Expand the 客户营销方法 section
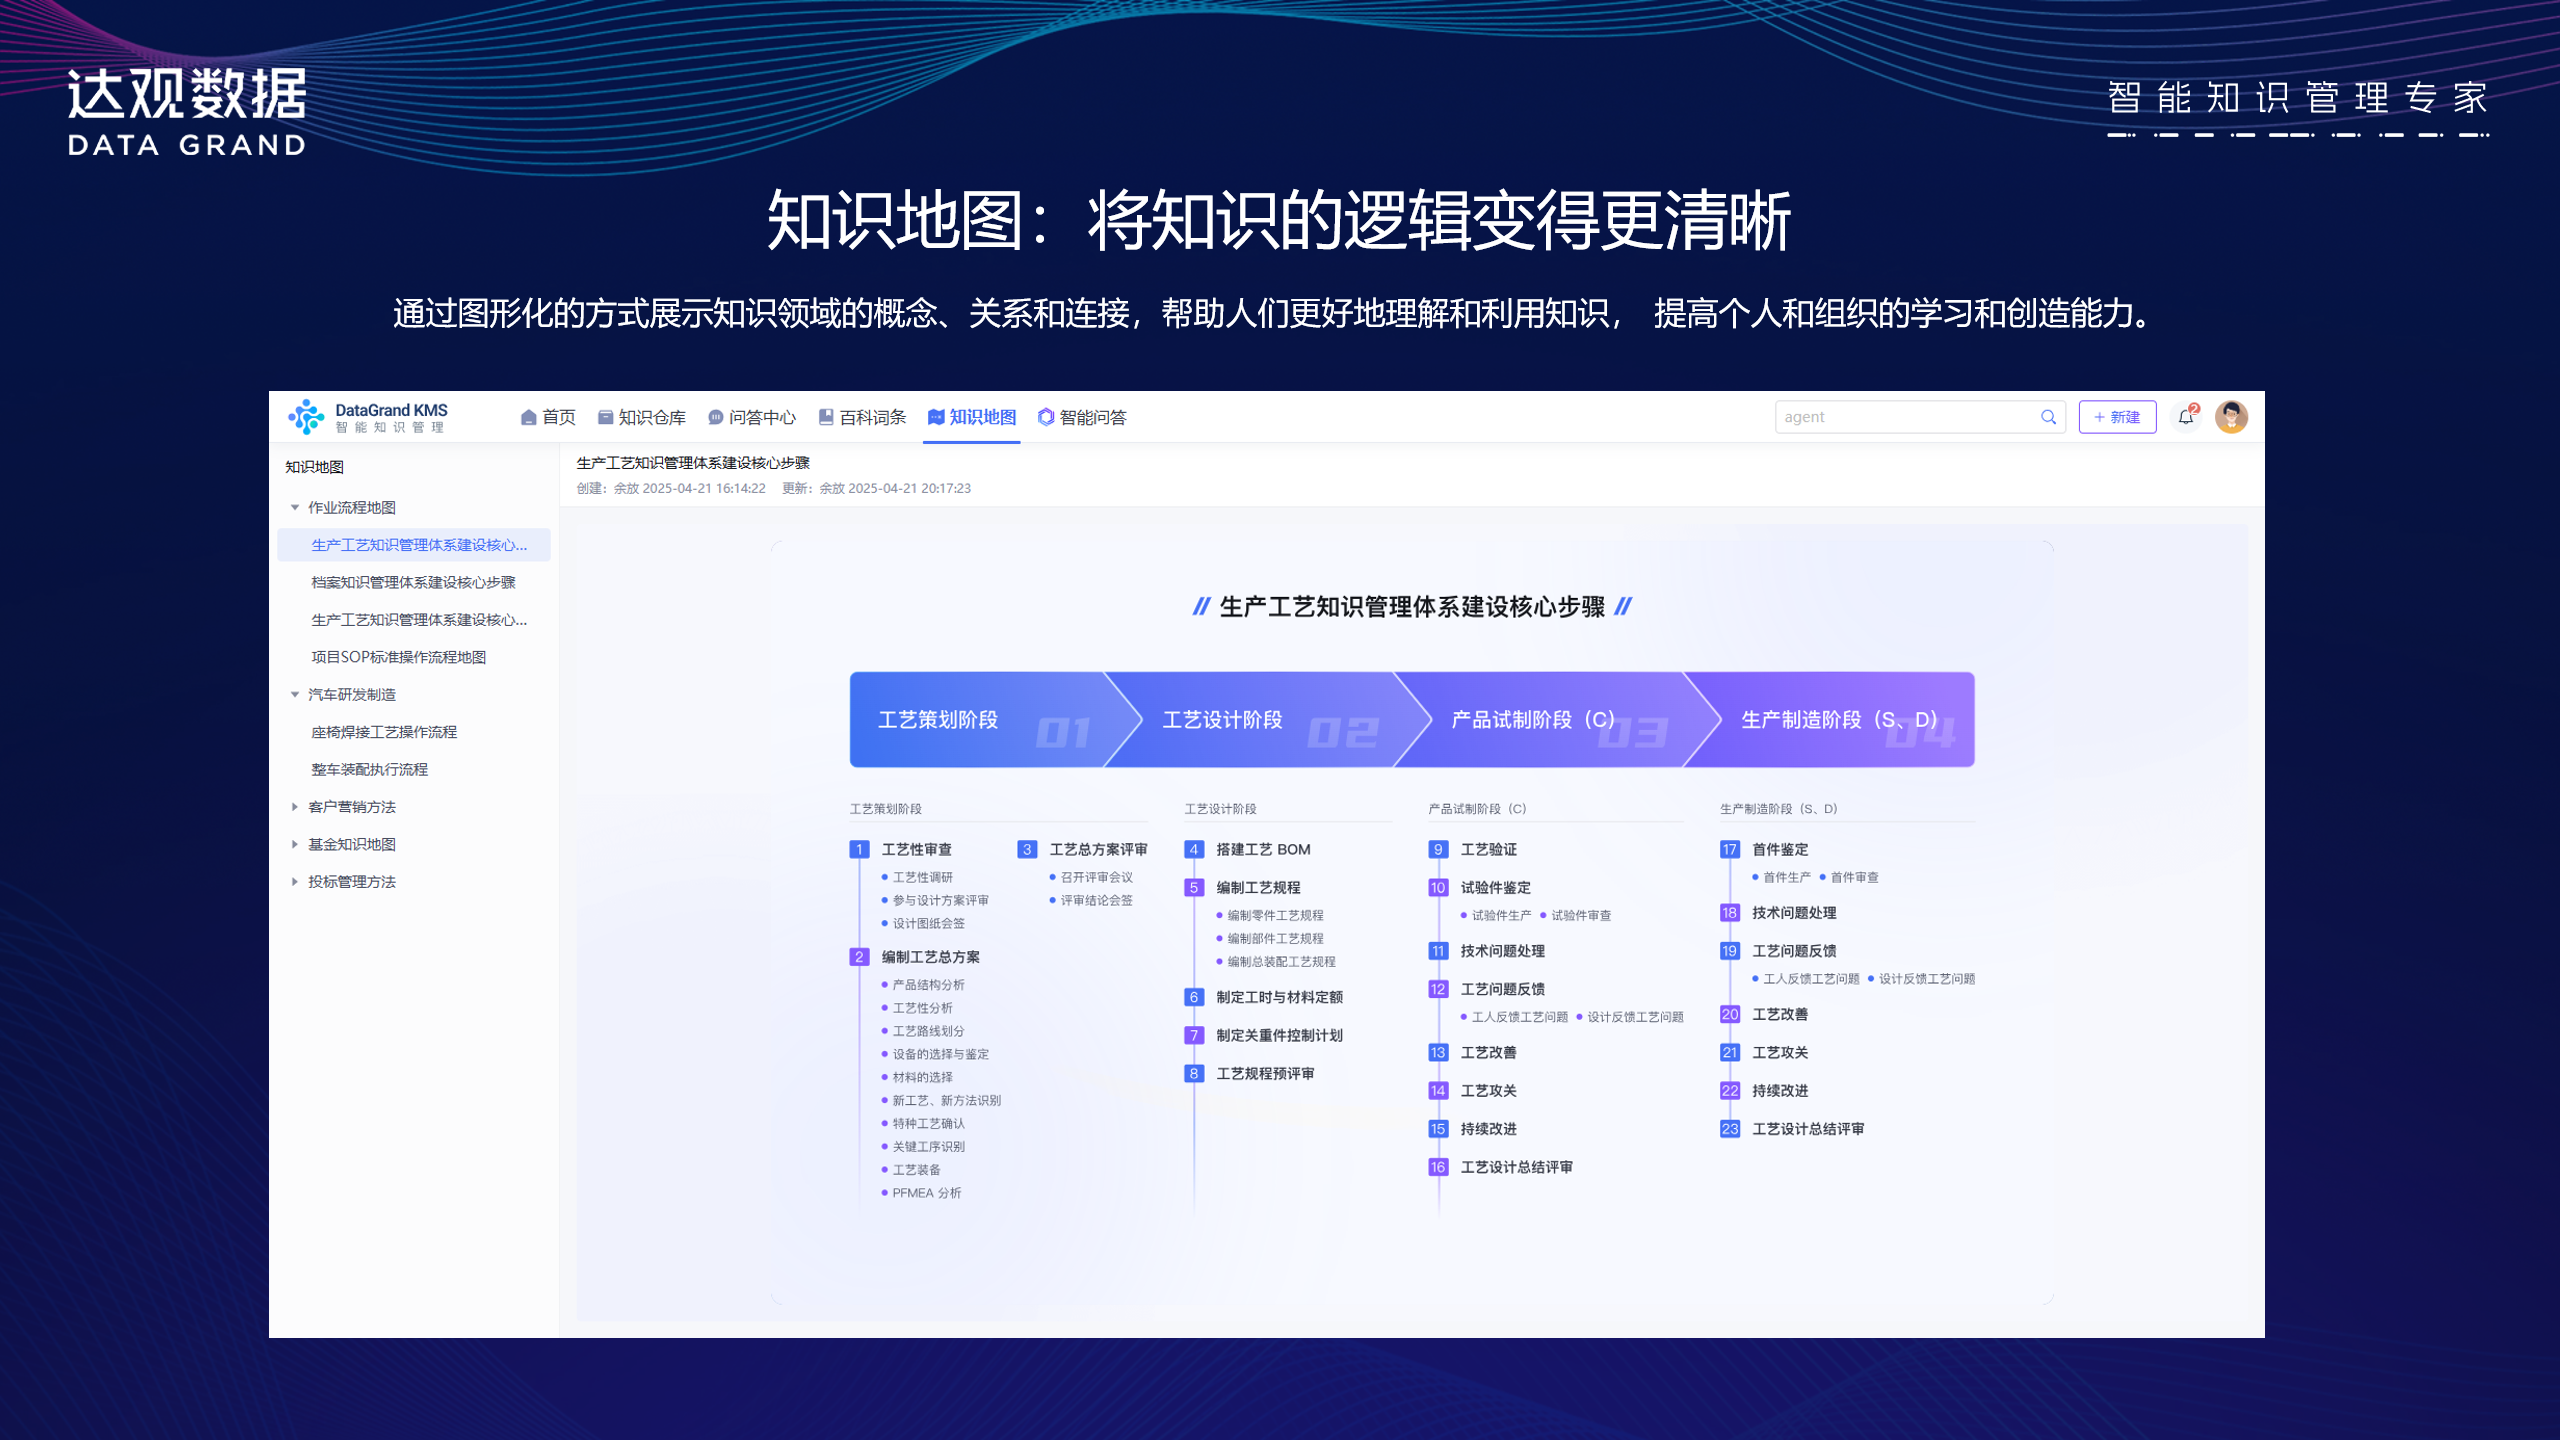 click(x=293, y=806)
